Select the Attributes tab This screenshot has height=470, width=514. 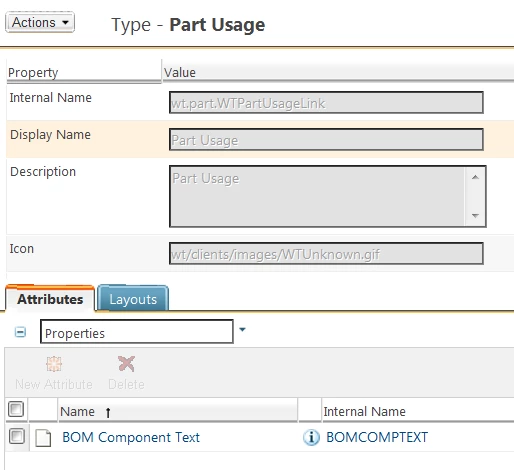click(50, 299)
